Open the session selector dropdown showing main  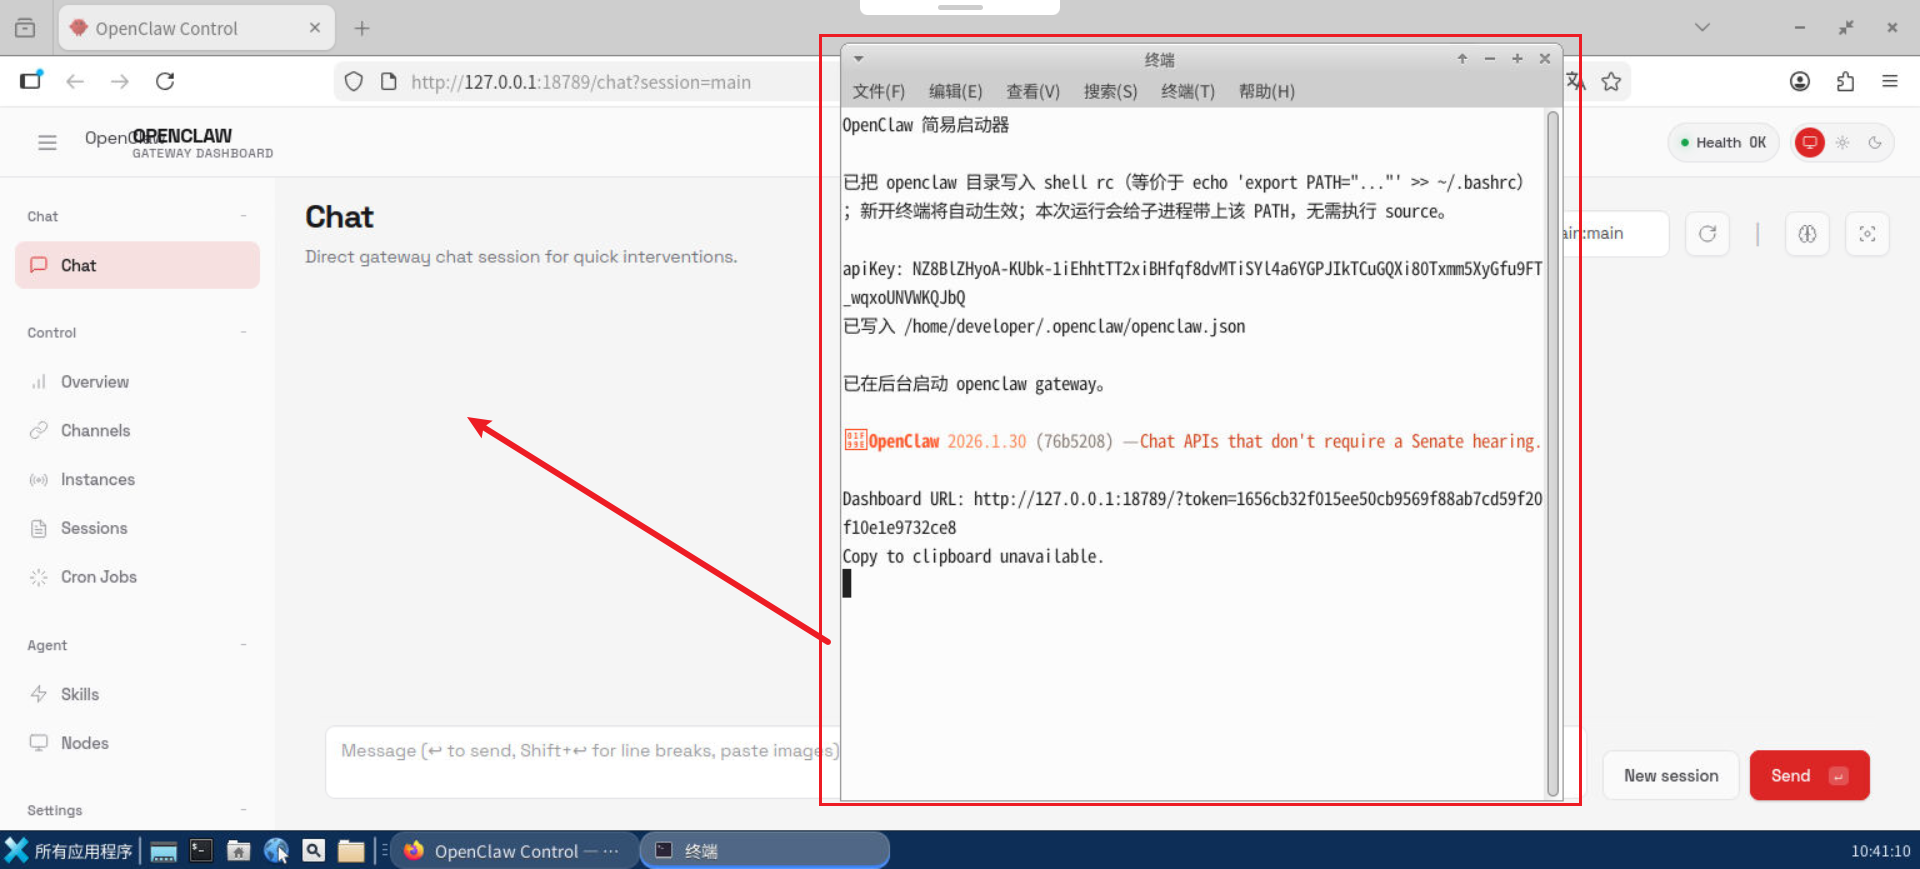coord(1616,234)
